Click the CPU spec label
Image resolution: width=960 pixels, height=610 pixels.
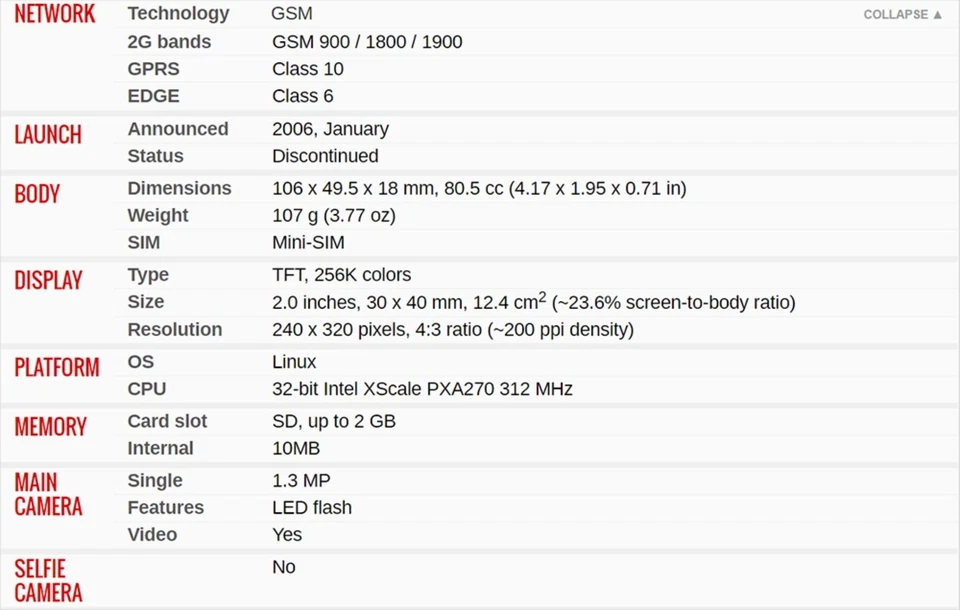pos(146,389)
